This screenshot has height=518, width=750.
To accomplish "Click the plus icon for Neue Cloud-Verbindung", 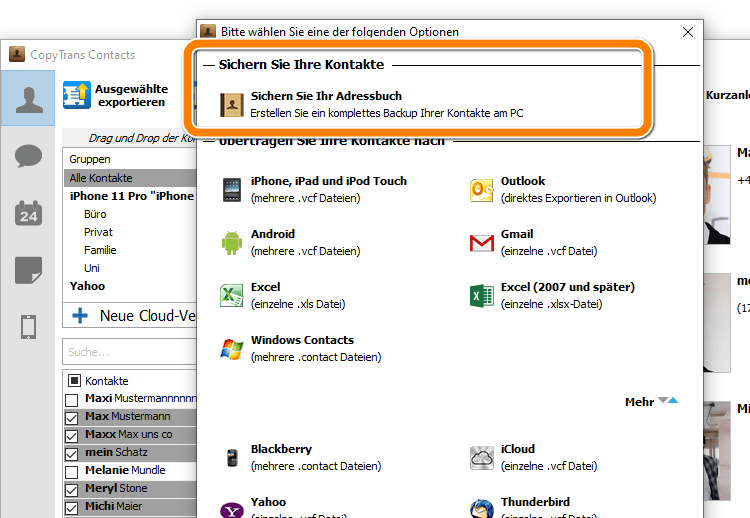I will pos(80,316).
